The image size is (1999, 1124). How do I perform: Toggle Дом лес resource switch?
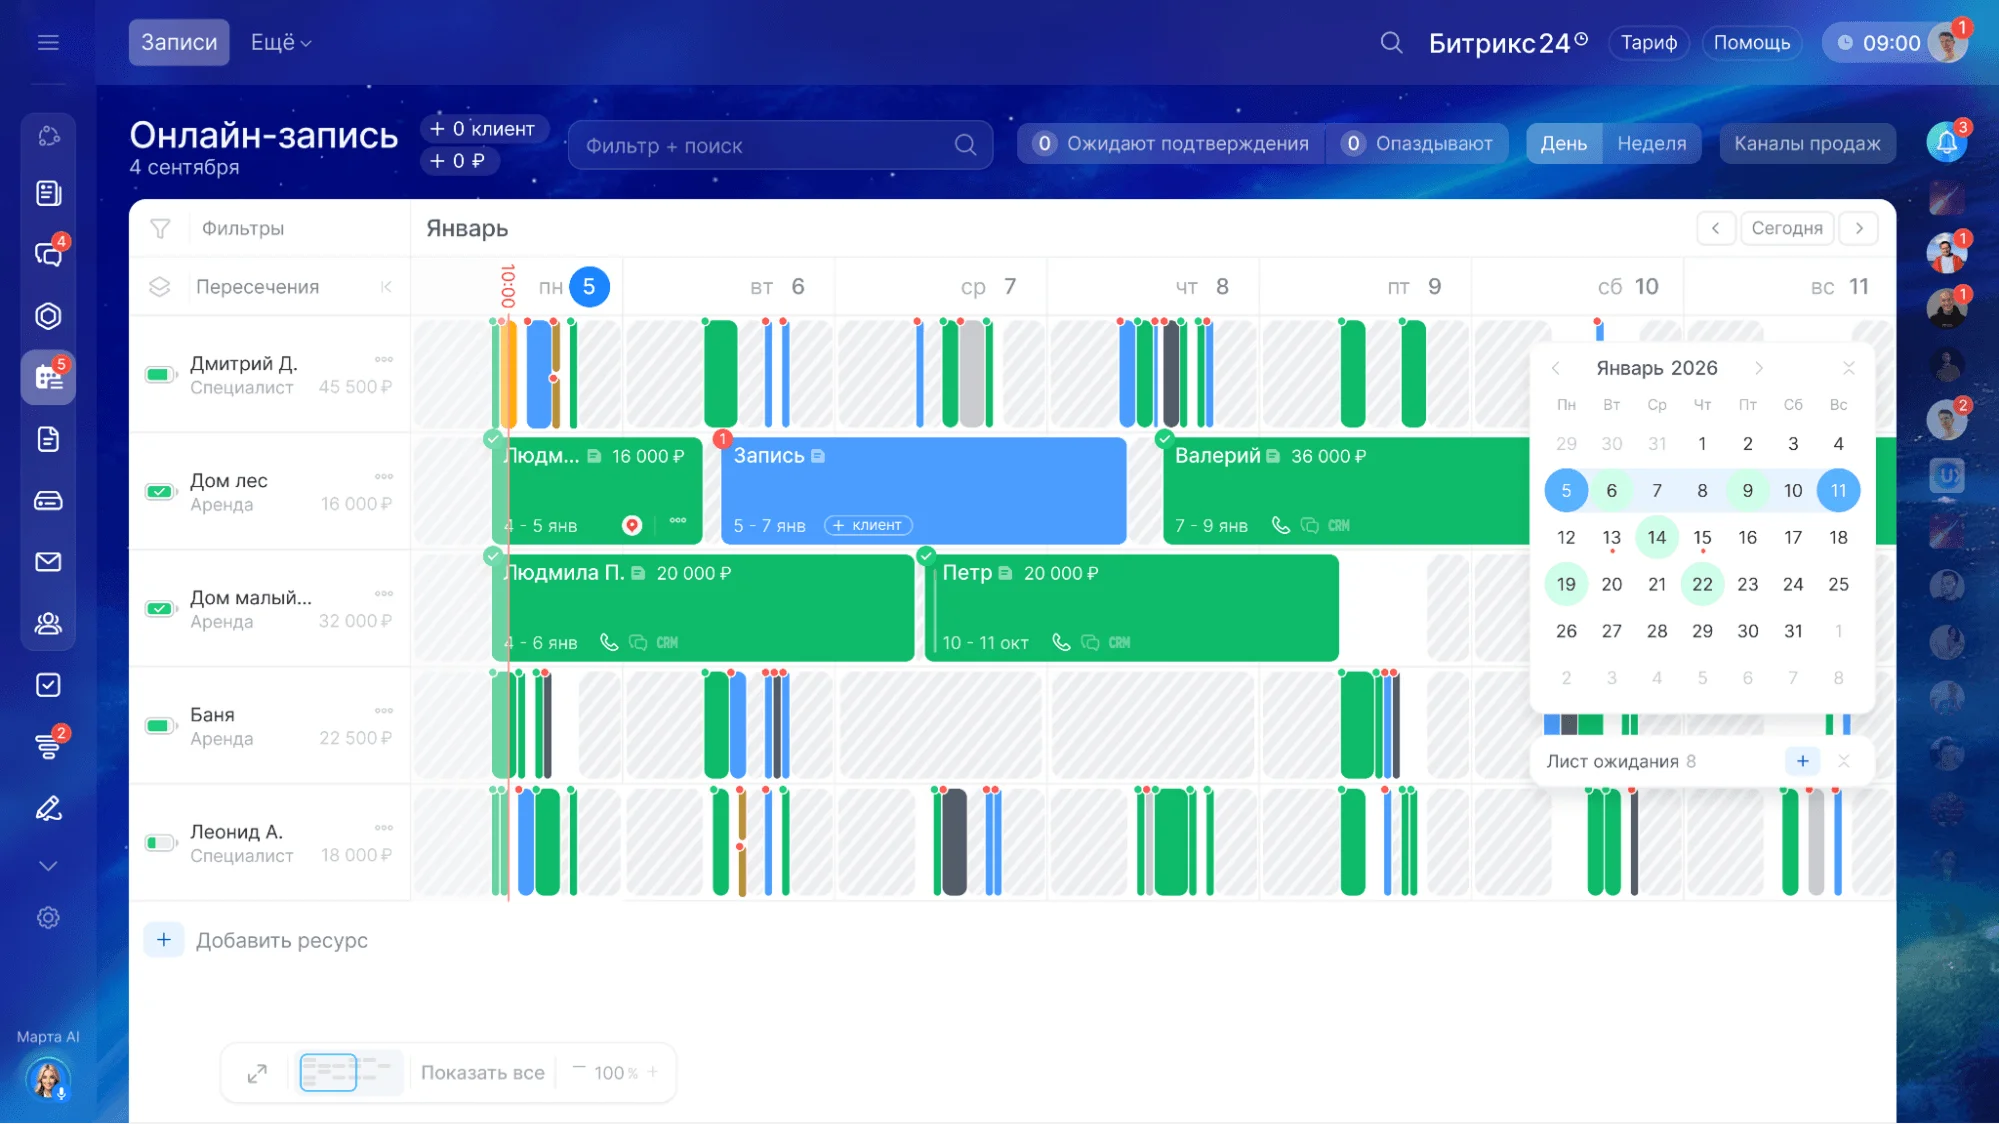click(161, 492)
